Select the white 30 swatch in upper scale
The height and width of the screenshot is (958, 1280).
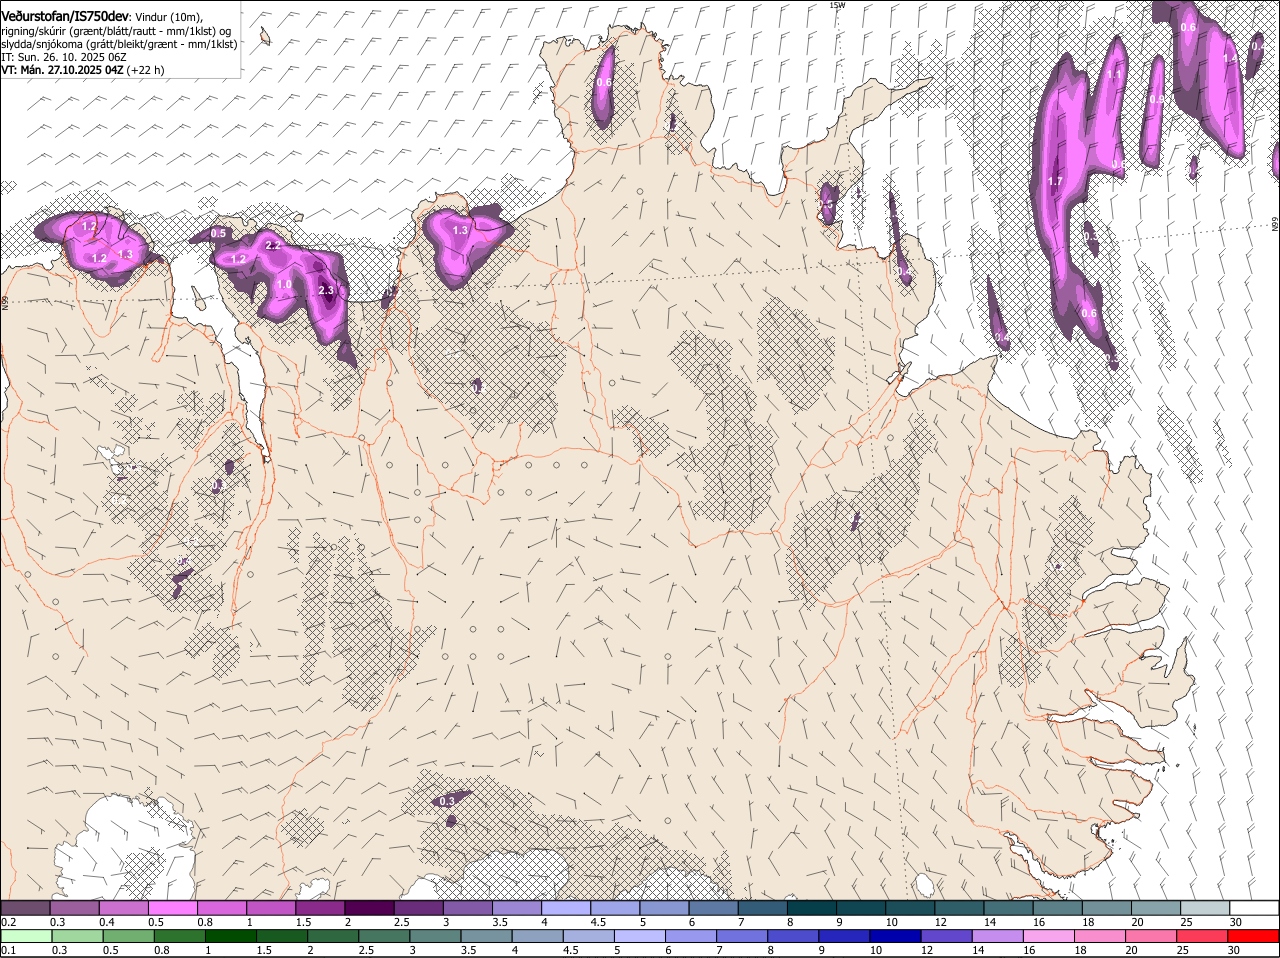1253,908
